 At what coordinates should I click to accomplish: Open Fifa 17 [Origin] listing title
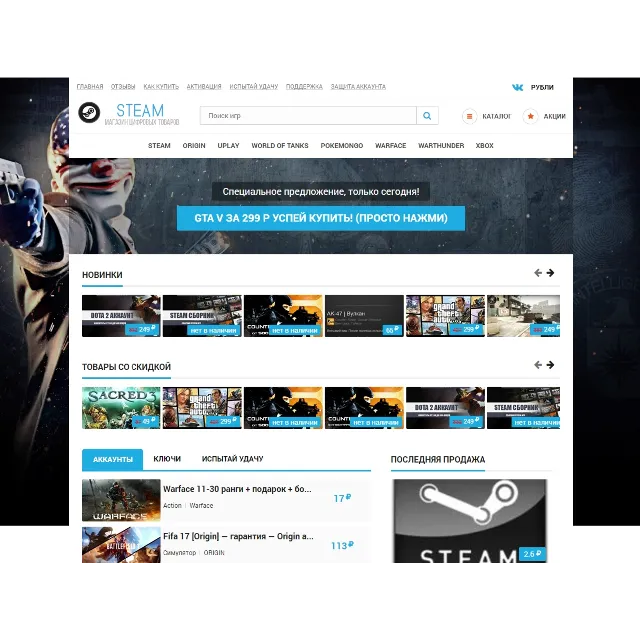click(238, 536)
